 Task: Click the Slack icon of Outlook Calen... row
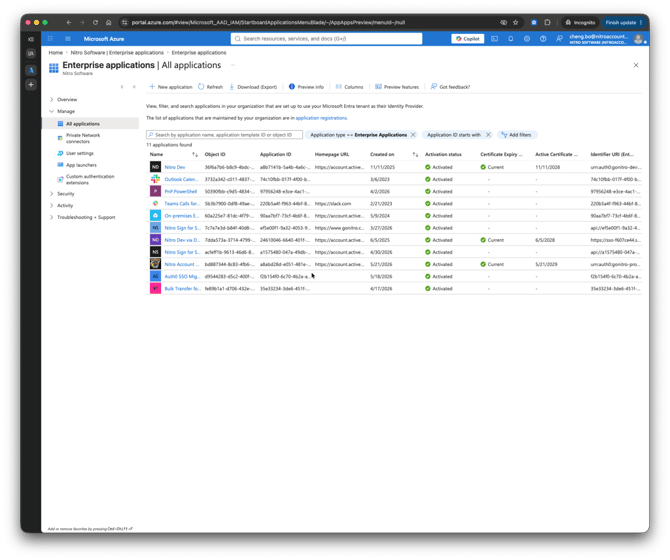pyautogui.click(x=156, y=179)
